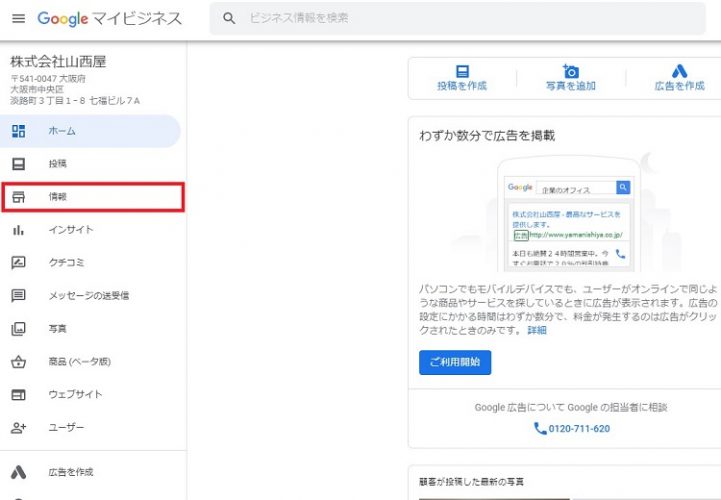Click the 投稿を作成 post icon

point(462,71)
